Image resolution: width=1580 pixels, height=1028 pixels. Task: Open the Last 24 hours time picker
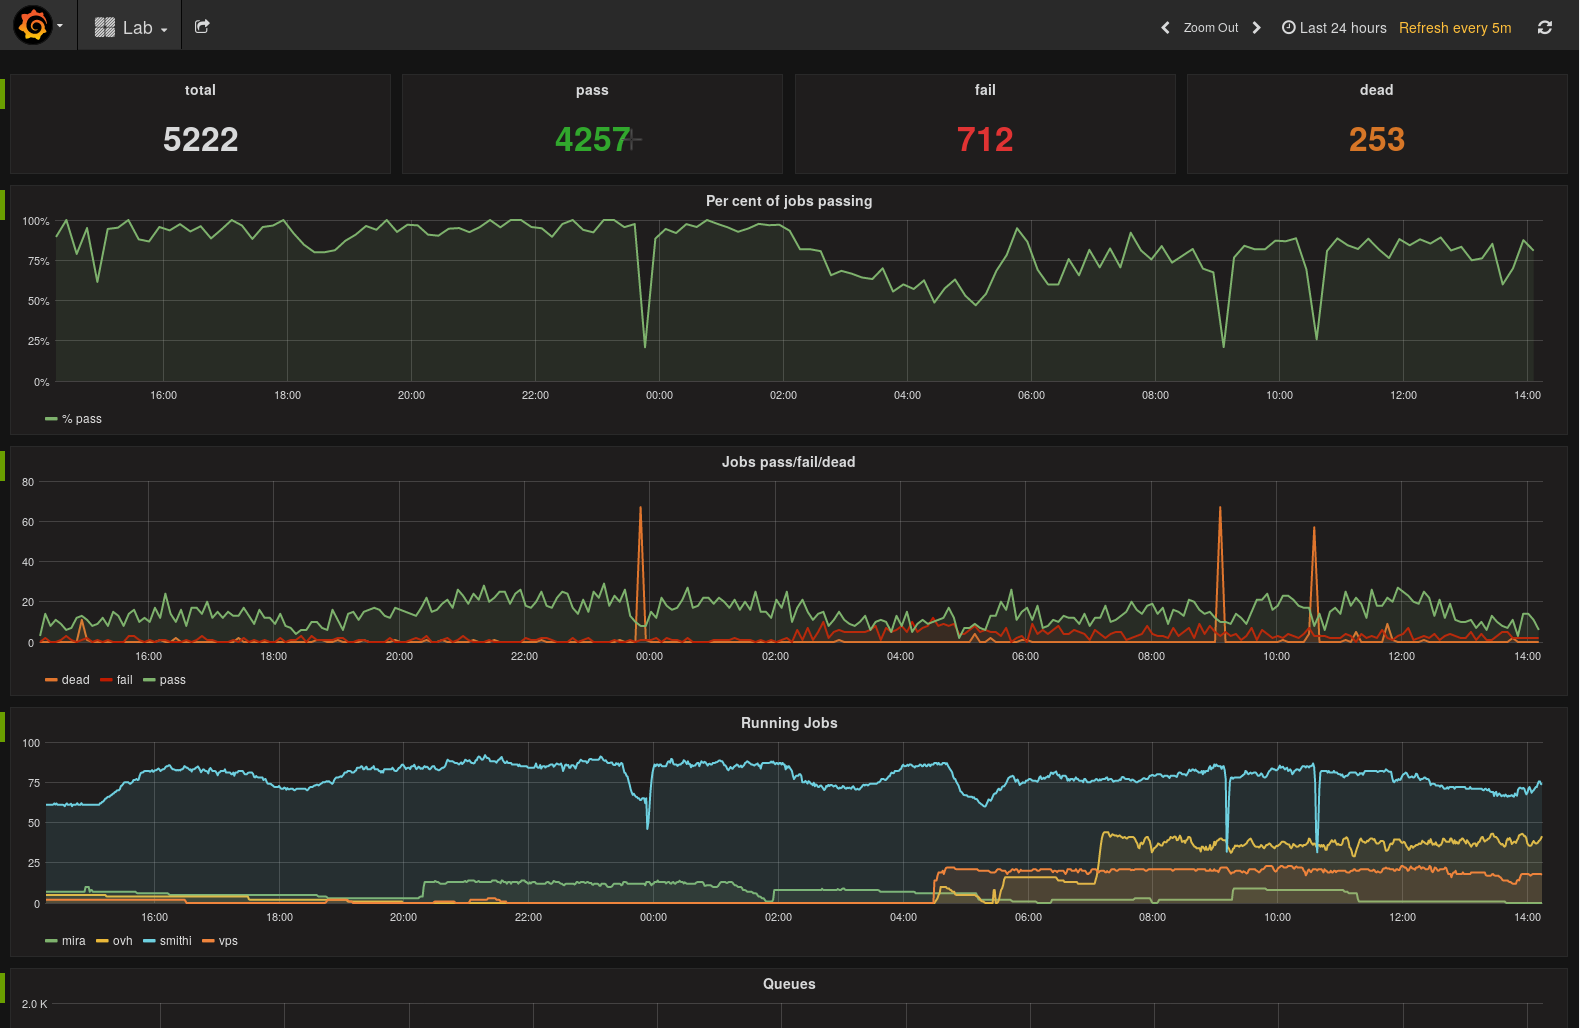click(1334, 28)
